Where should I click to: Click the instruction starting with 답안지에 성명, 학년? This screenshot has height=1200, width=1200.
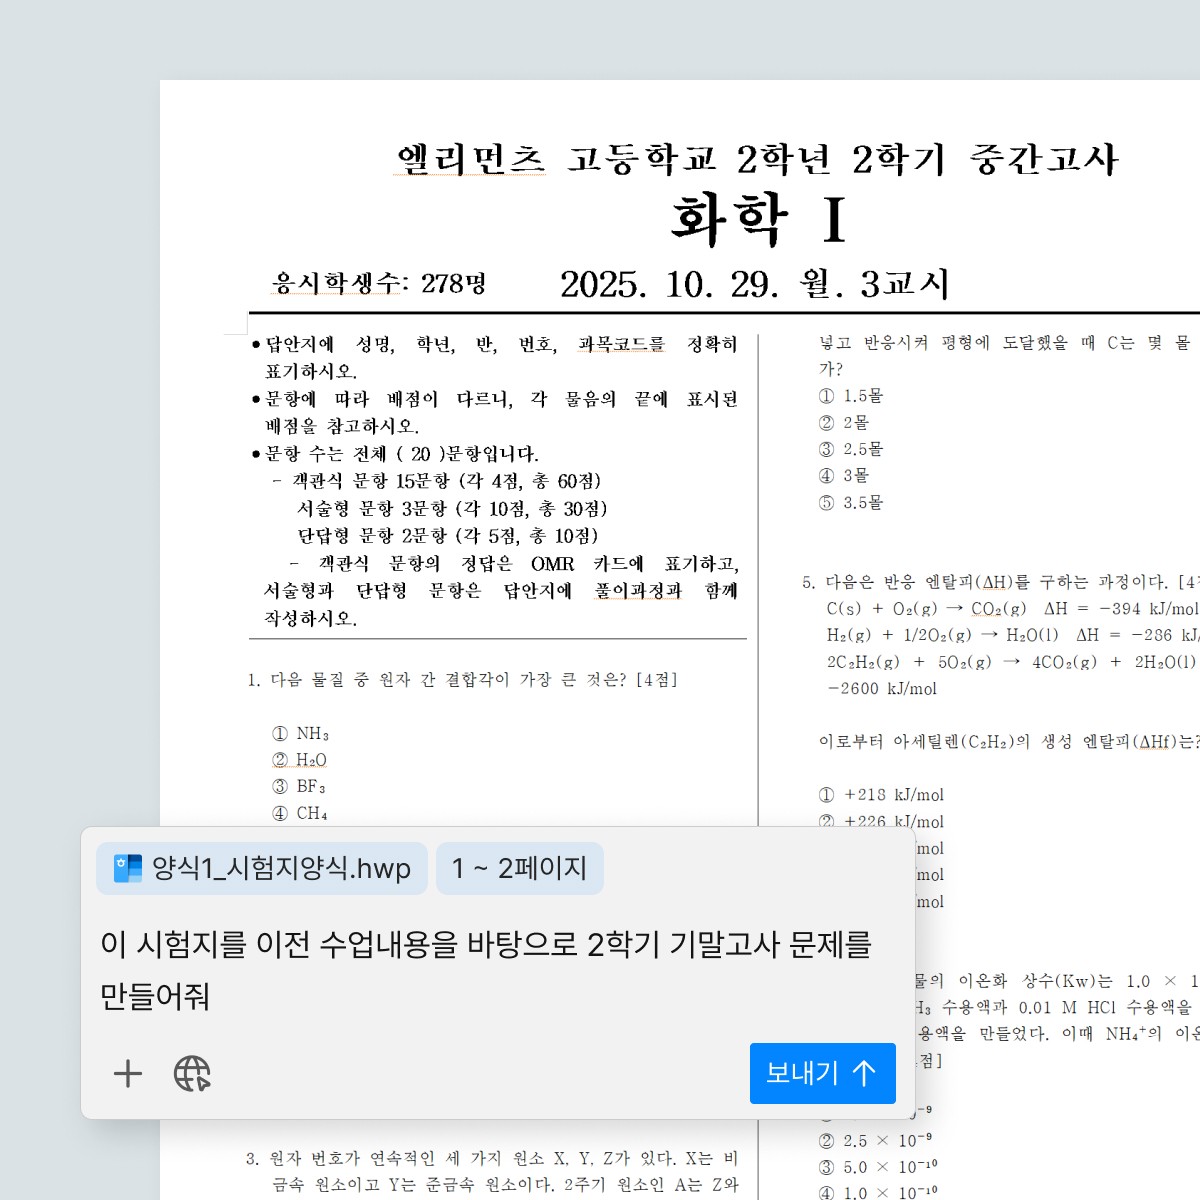click(494, 358)
